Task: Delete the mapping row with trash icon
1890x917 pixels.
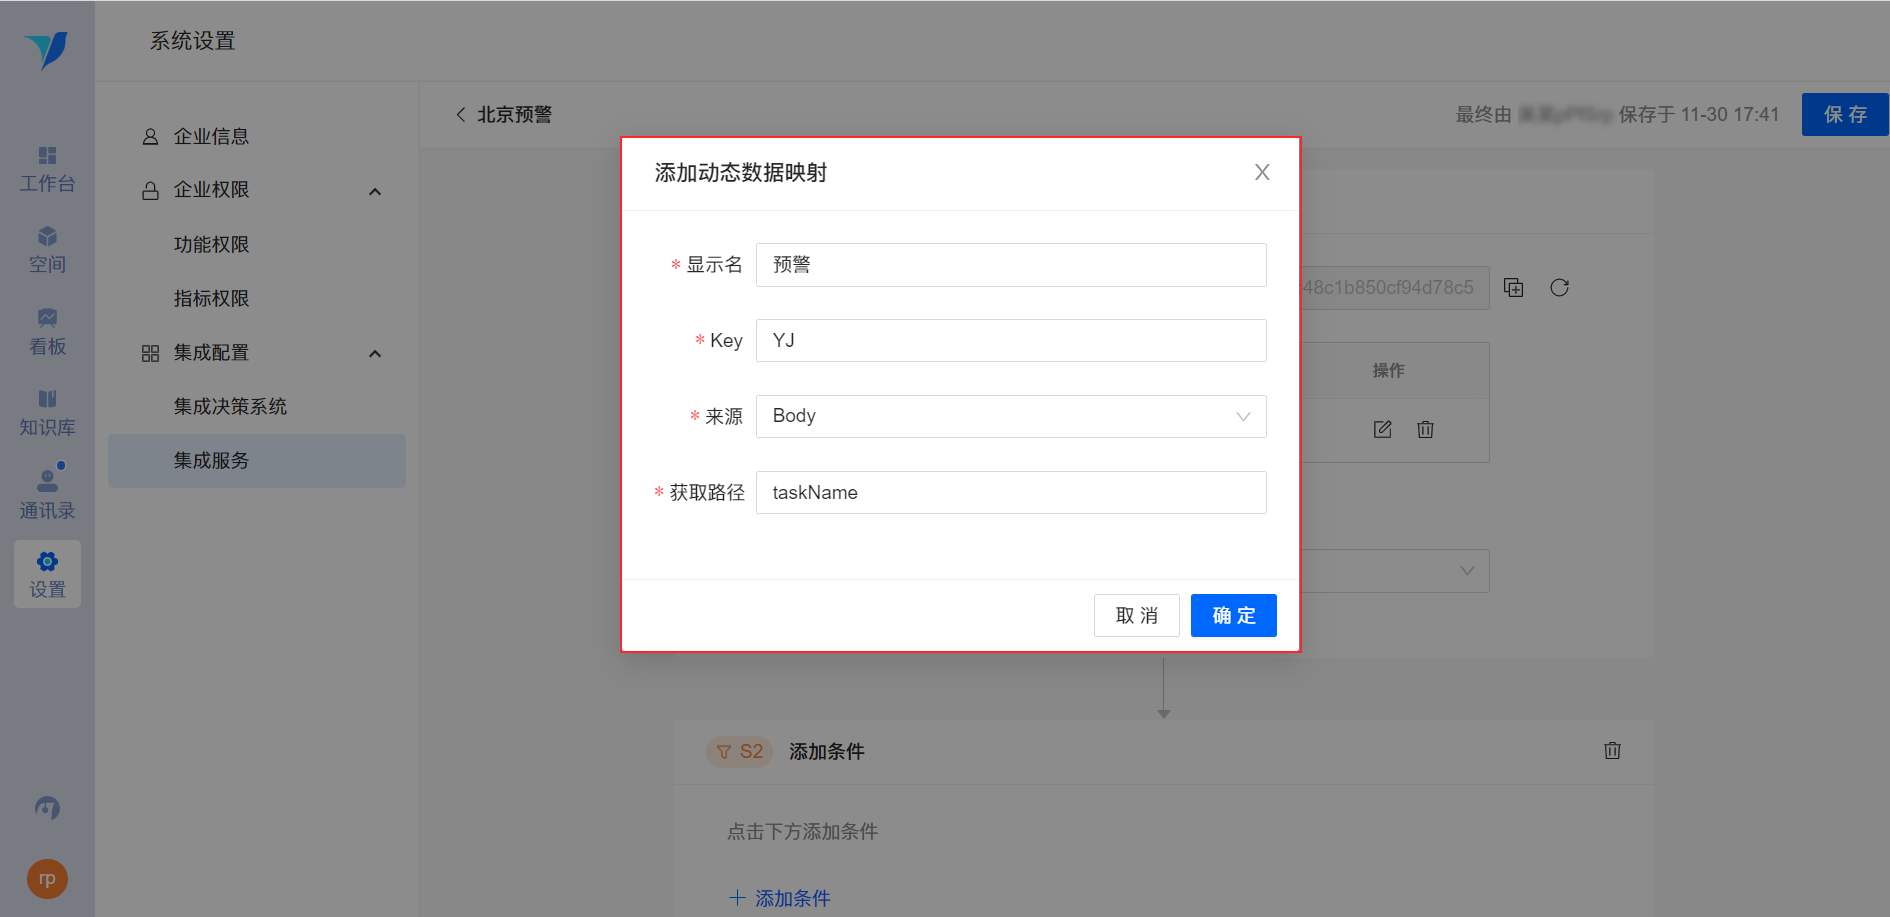Action: click(1425, 429)
